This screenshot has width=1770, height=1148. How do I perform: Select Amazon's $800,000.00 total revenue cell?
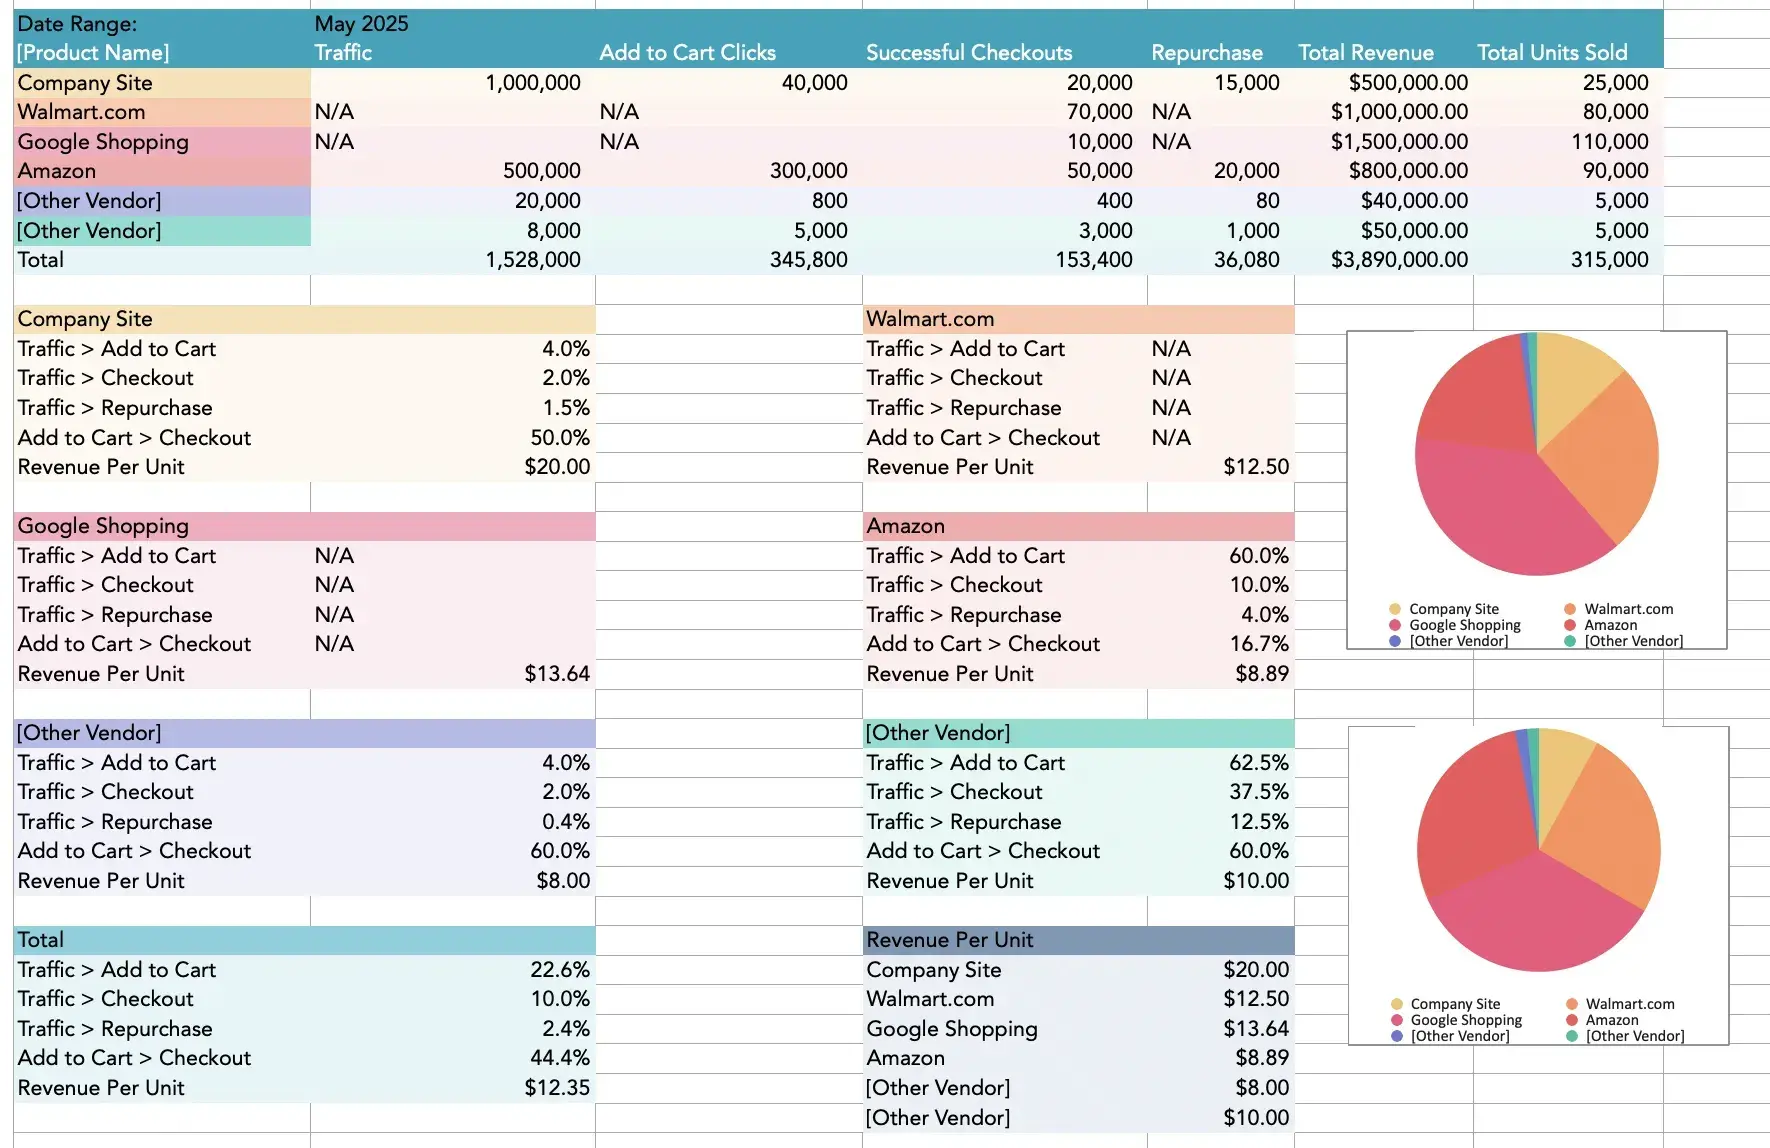click(x=1407, y=171)
